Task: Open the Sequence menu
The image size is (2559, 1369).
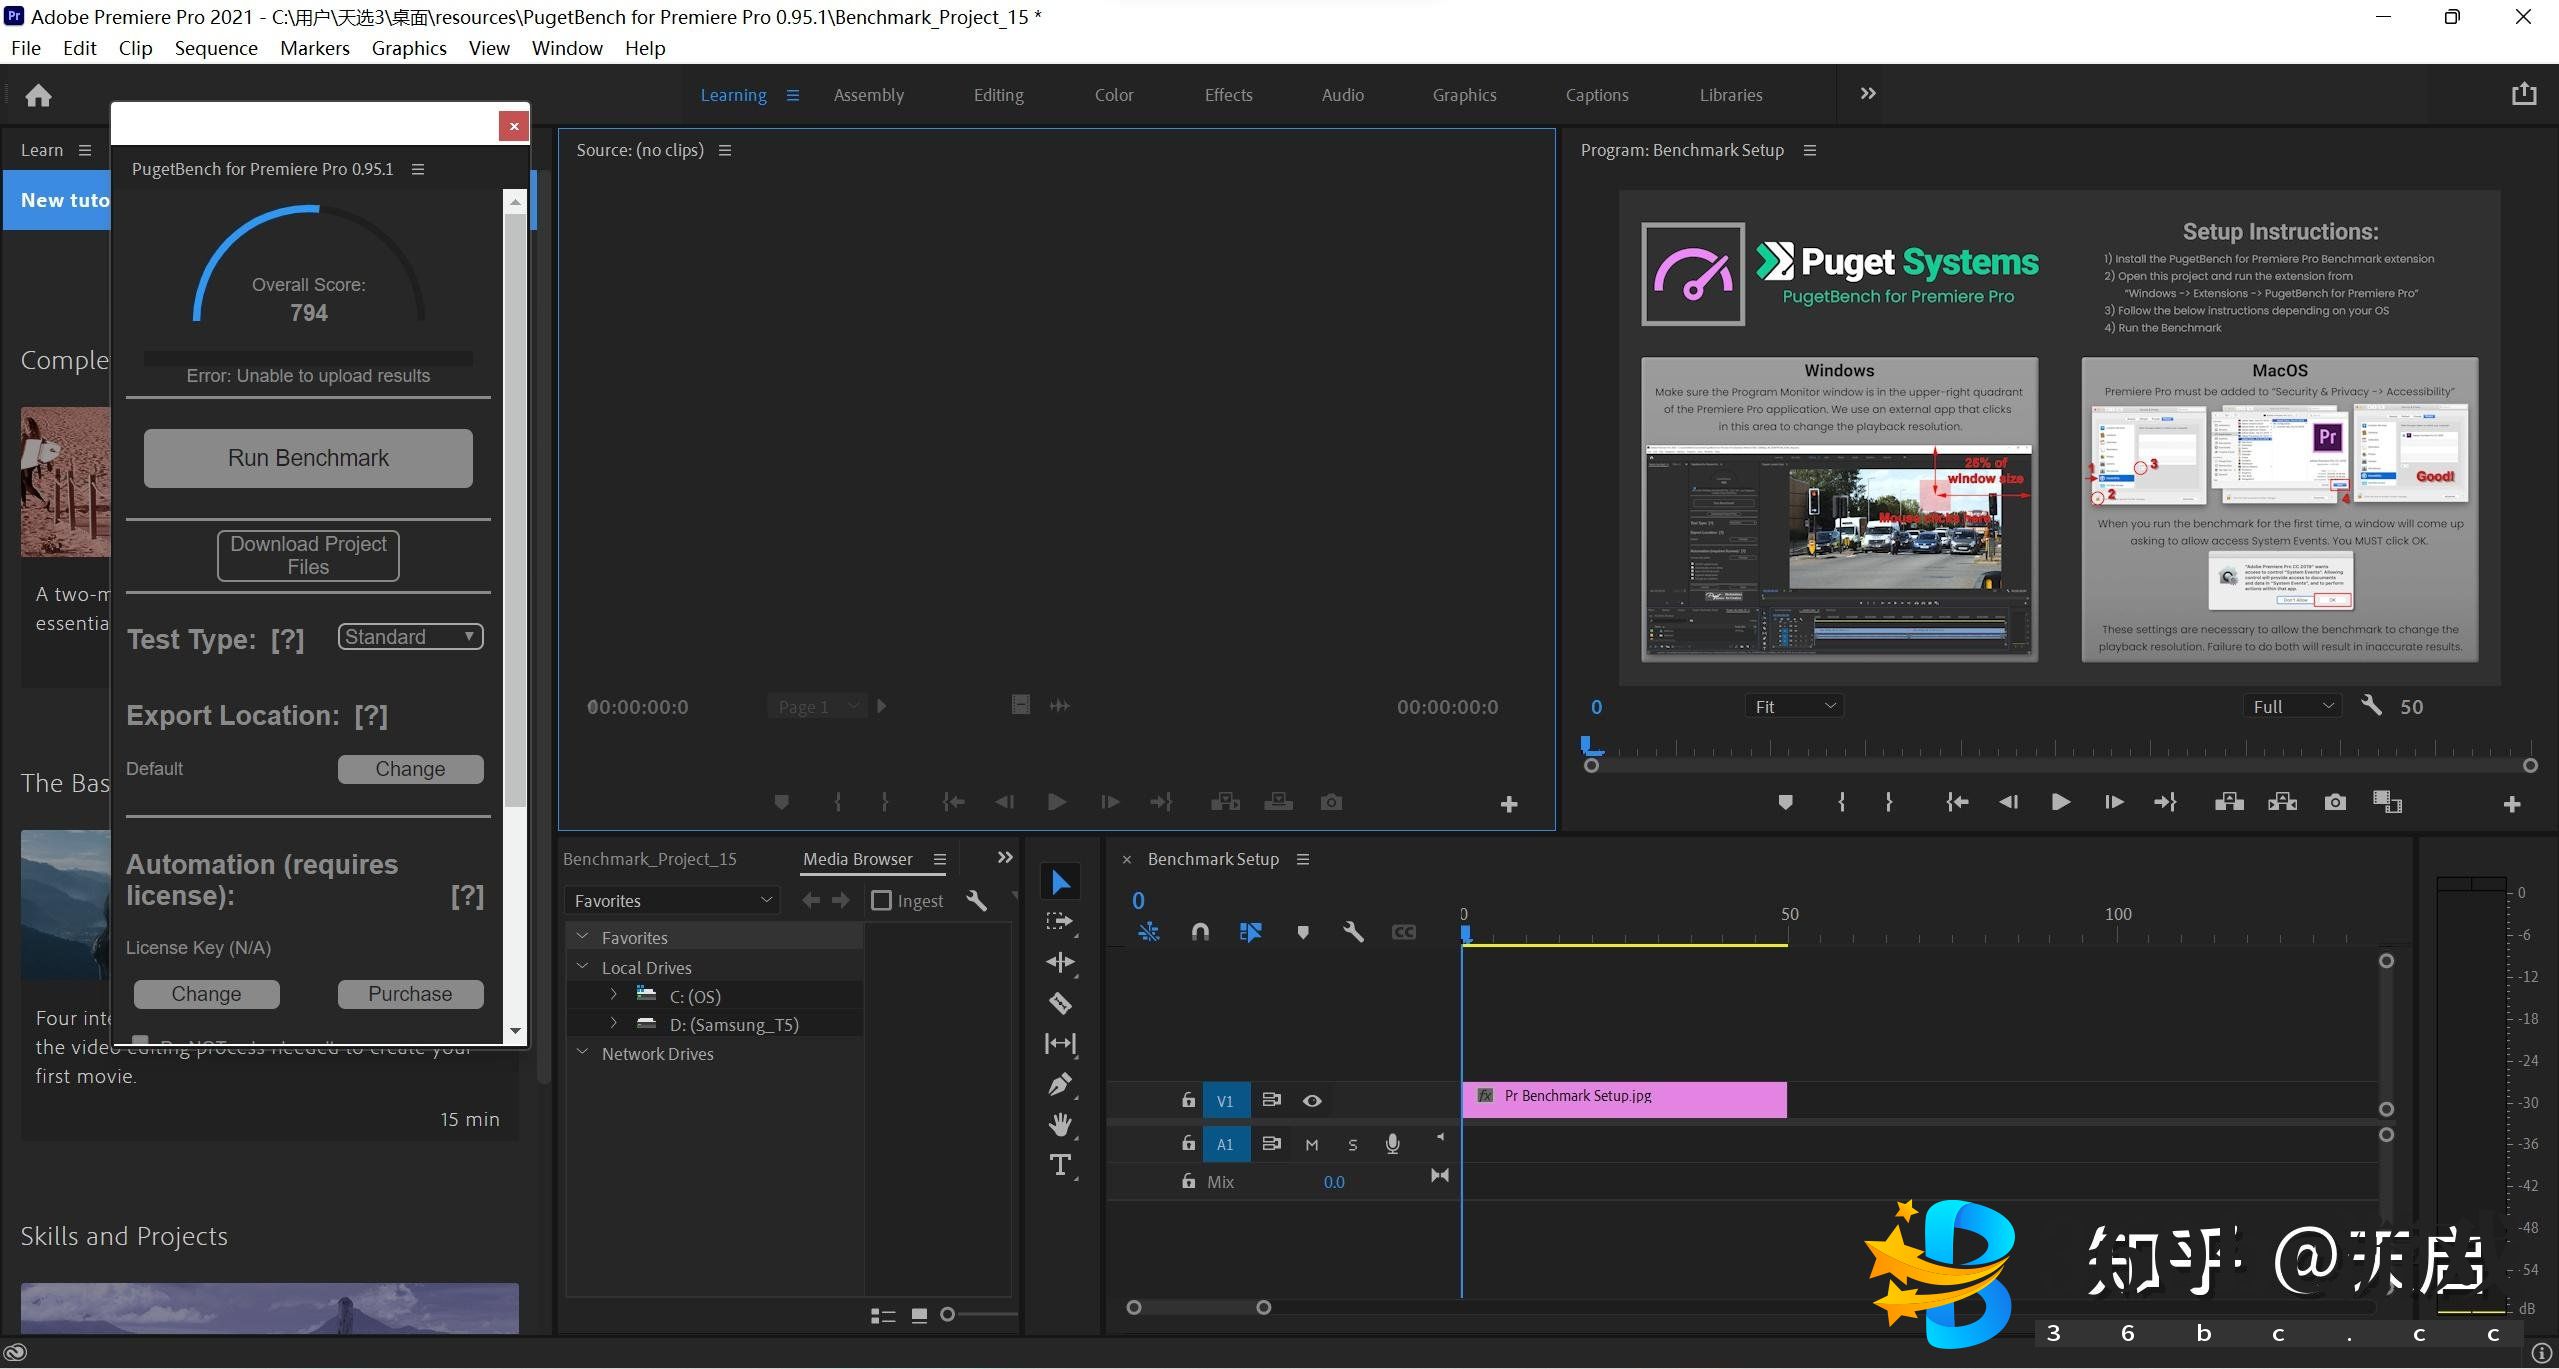Action: point(215,48)
